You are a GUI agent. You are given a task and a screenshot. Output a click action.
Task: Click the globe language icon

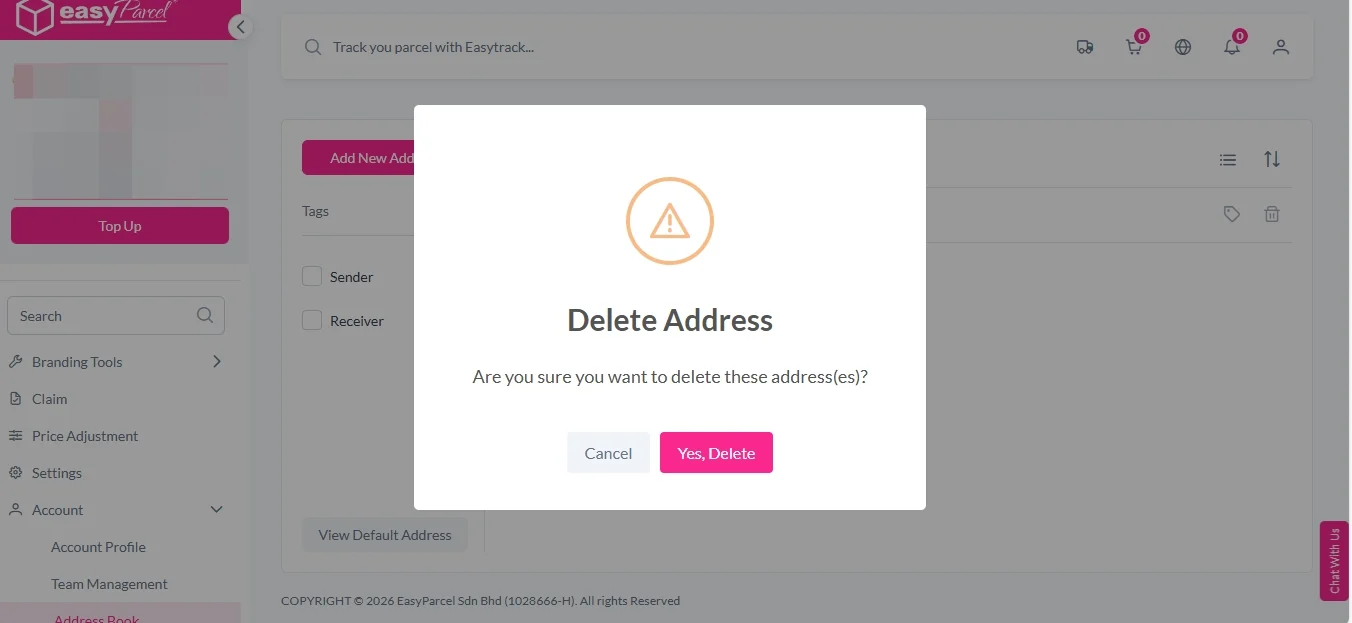tap(1183, 47)
